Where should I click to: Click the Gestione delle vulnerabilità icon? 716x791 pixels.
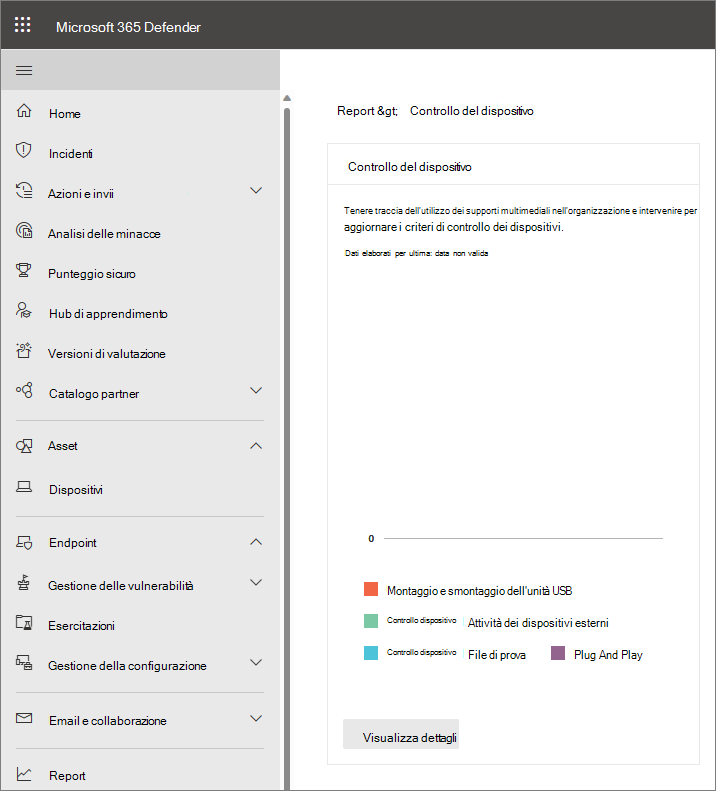click(24, 582)
